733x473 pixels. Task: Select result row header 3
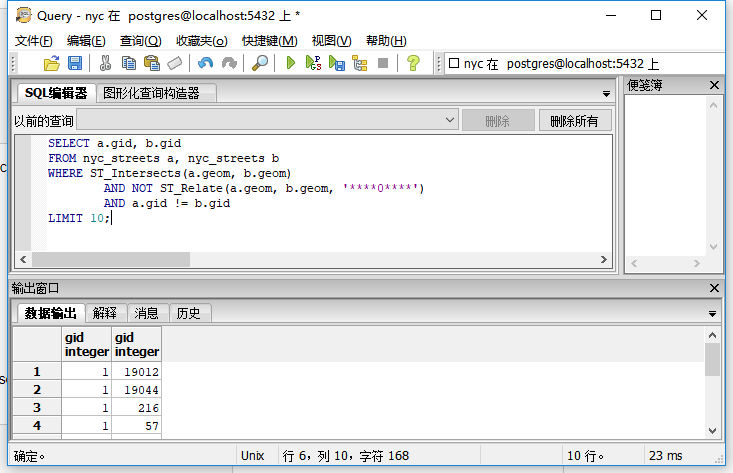pos(37,408)
